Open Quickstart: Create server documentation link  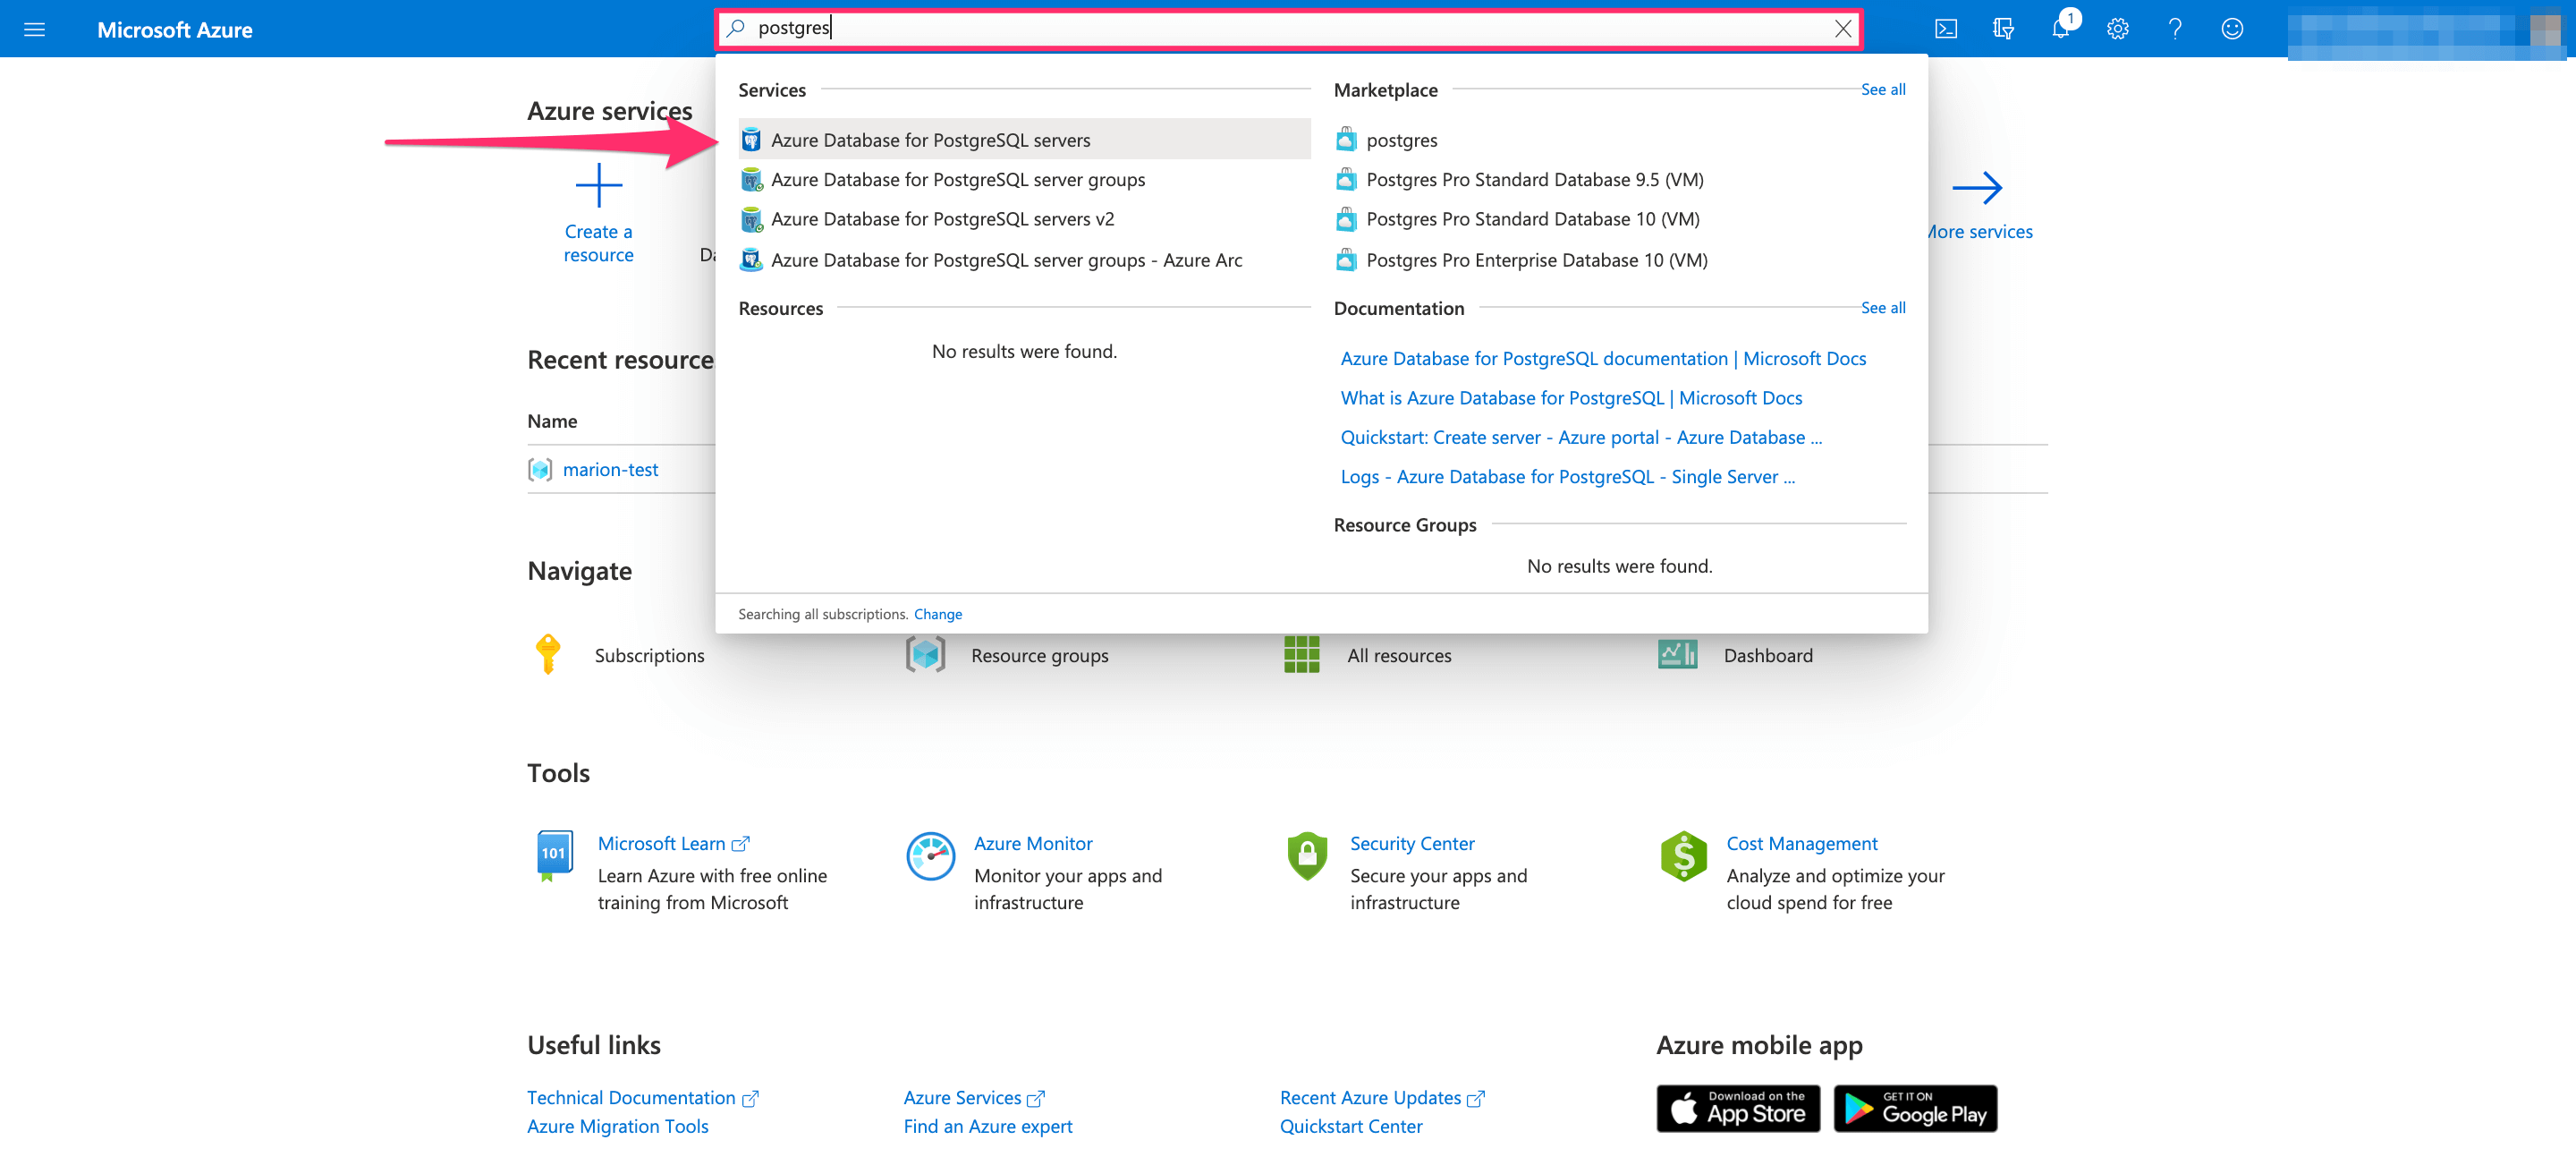point(1580,437)
